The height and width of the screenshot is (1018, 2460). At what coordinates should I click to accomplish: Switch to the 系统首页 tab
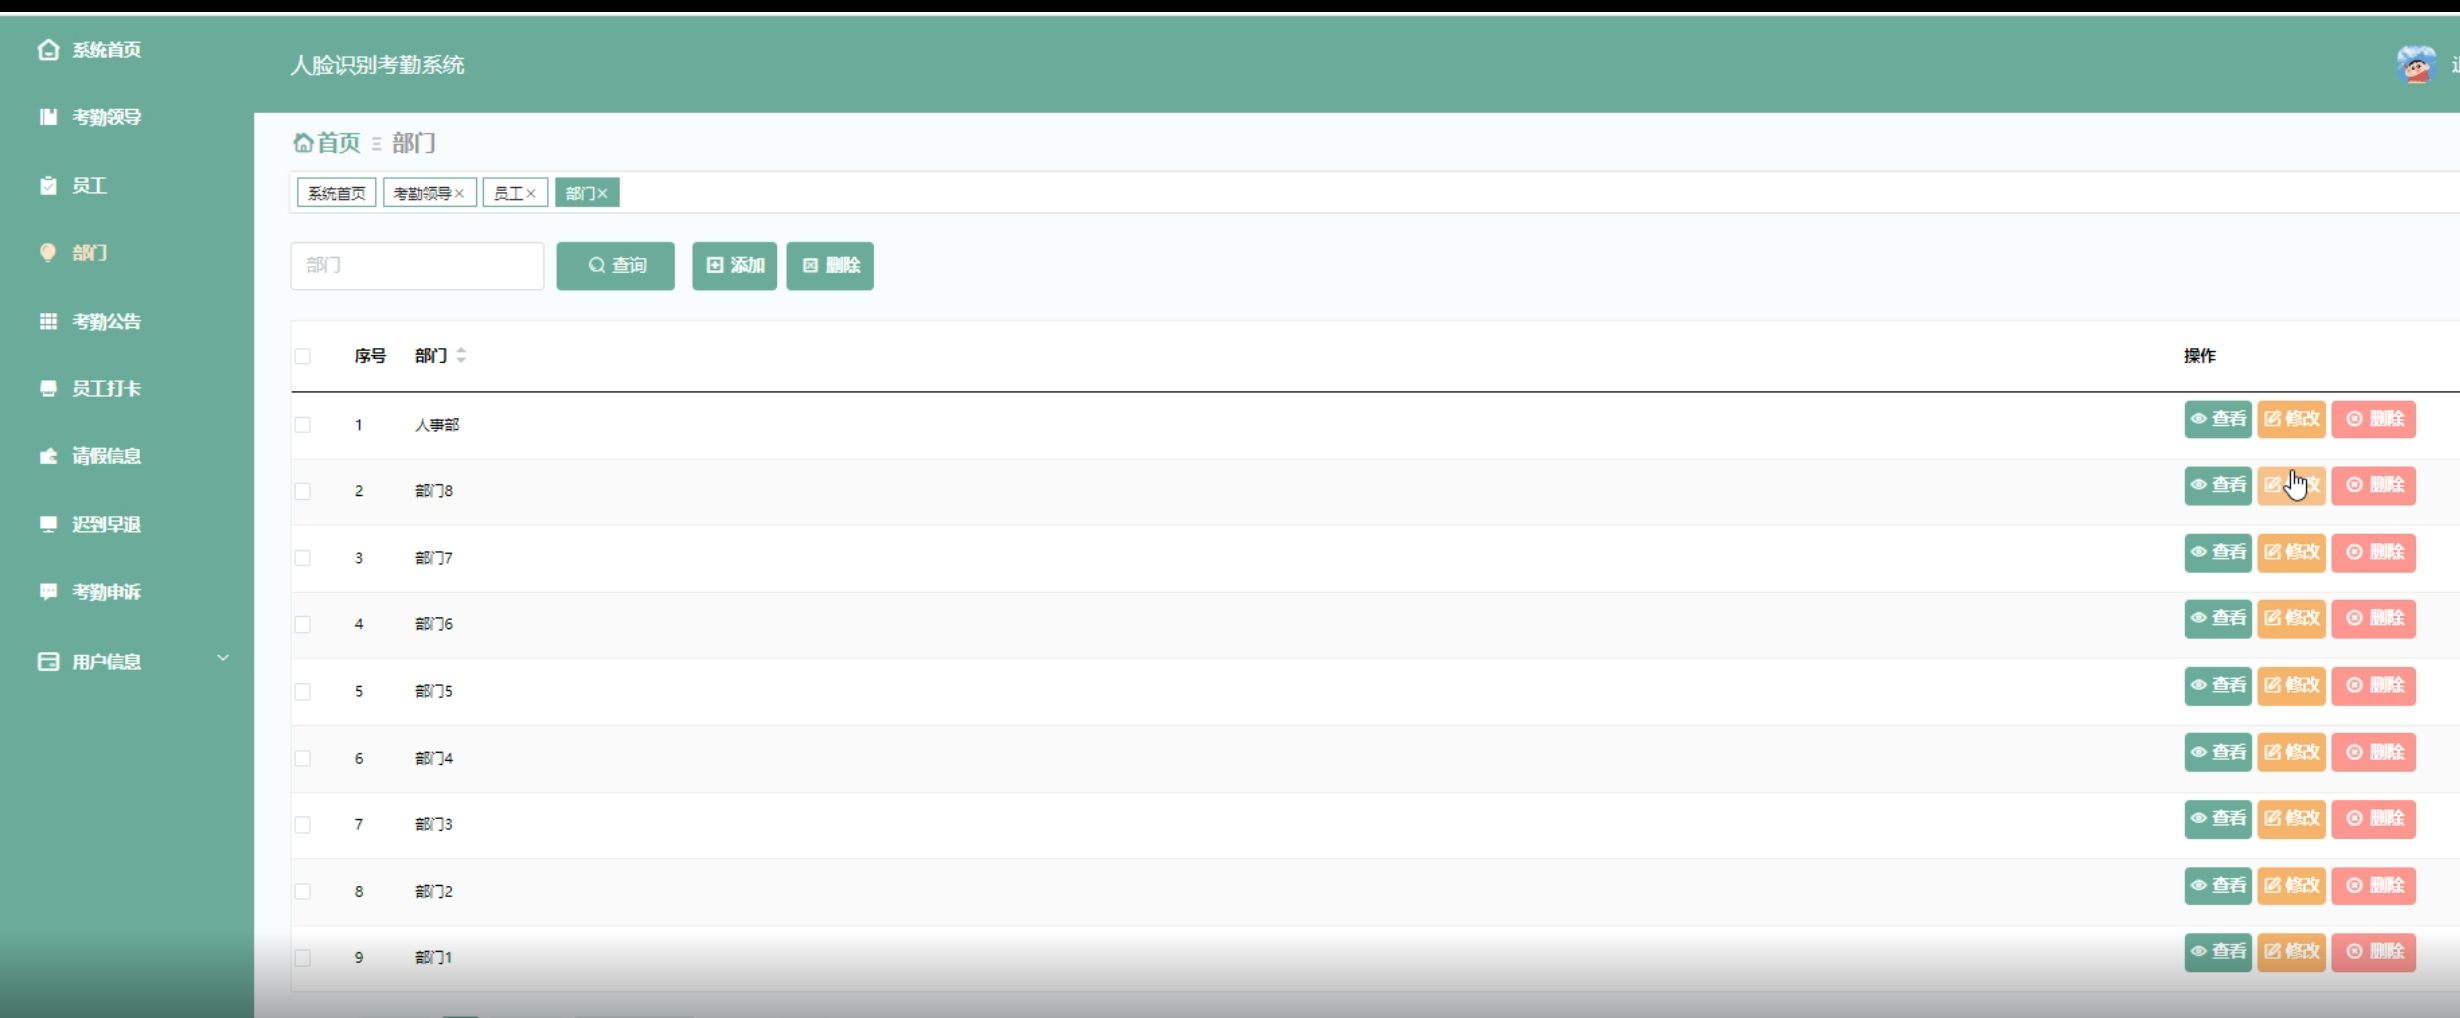(x=336, y=193)
